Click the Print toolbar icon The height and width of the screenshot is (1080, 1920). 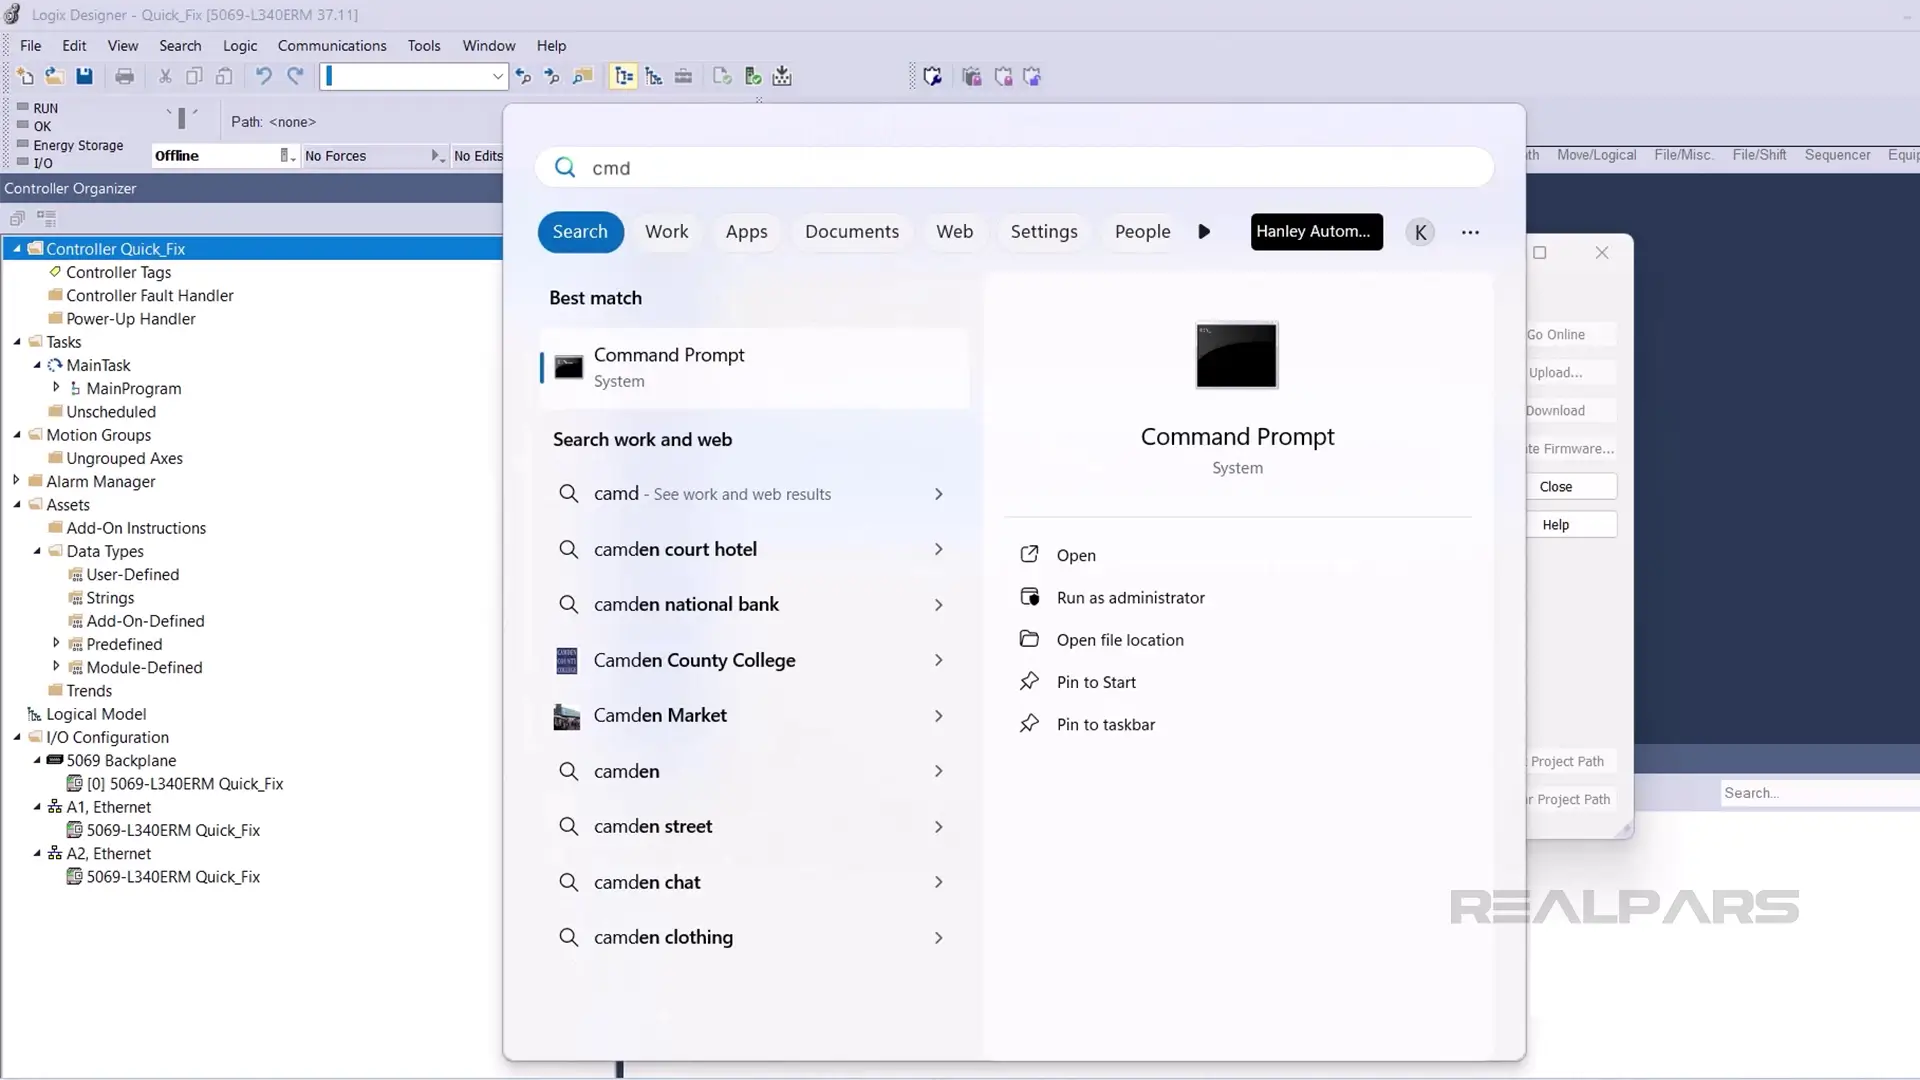(124, 76)
